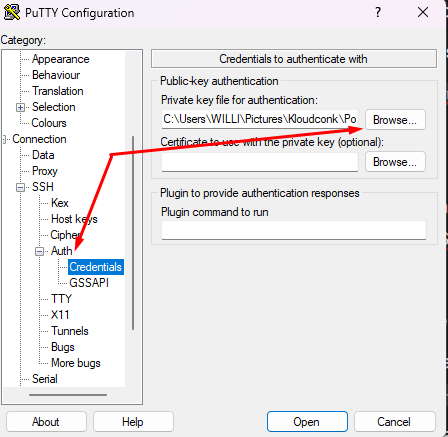Expand the Selection tree node

21,107
